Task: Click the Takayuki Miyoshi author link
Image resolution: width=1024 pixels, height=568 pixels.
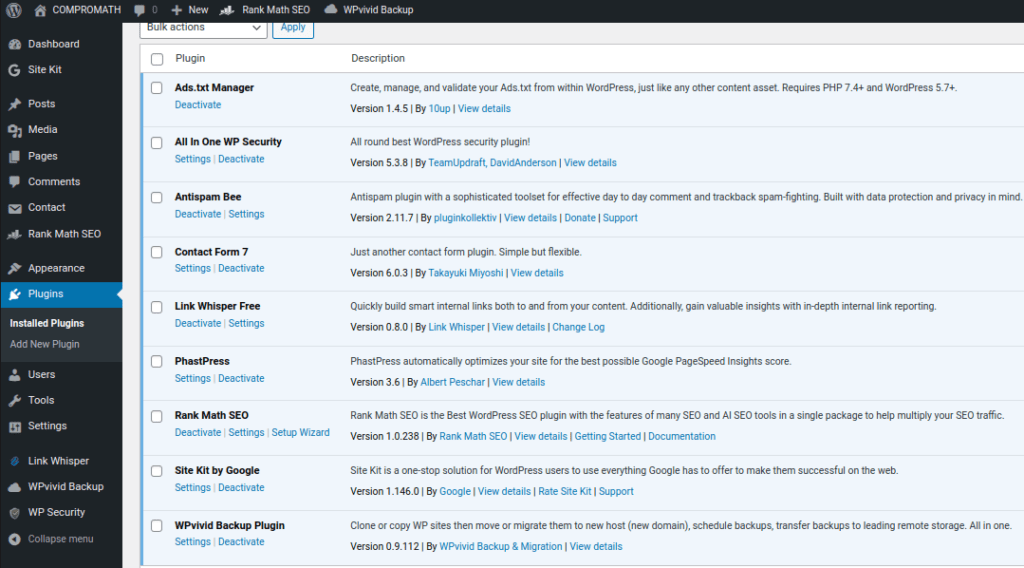Action: pos(466,273)
